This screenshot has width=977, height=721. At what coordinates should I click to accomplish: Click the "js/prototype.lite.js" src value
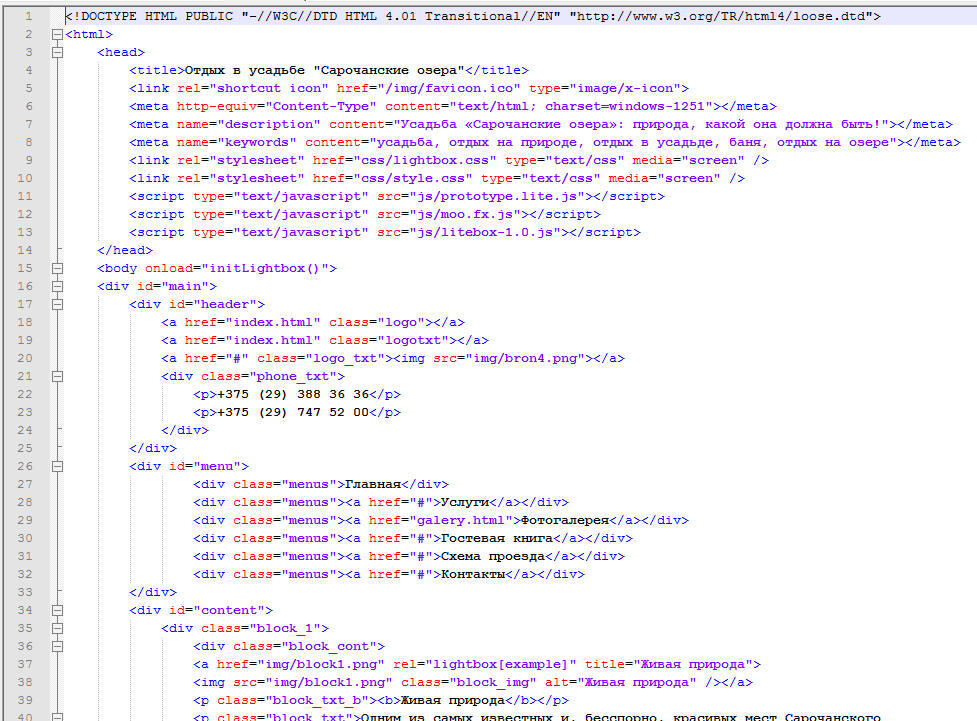coord(500,196)
